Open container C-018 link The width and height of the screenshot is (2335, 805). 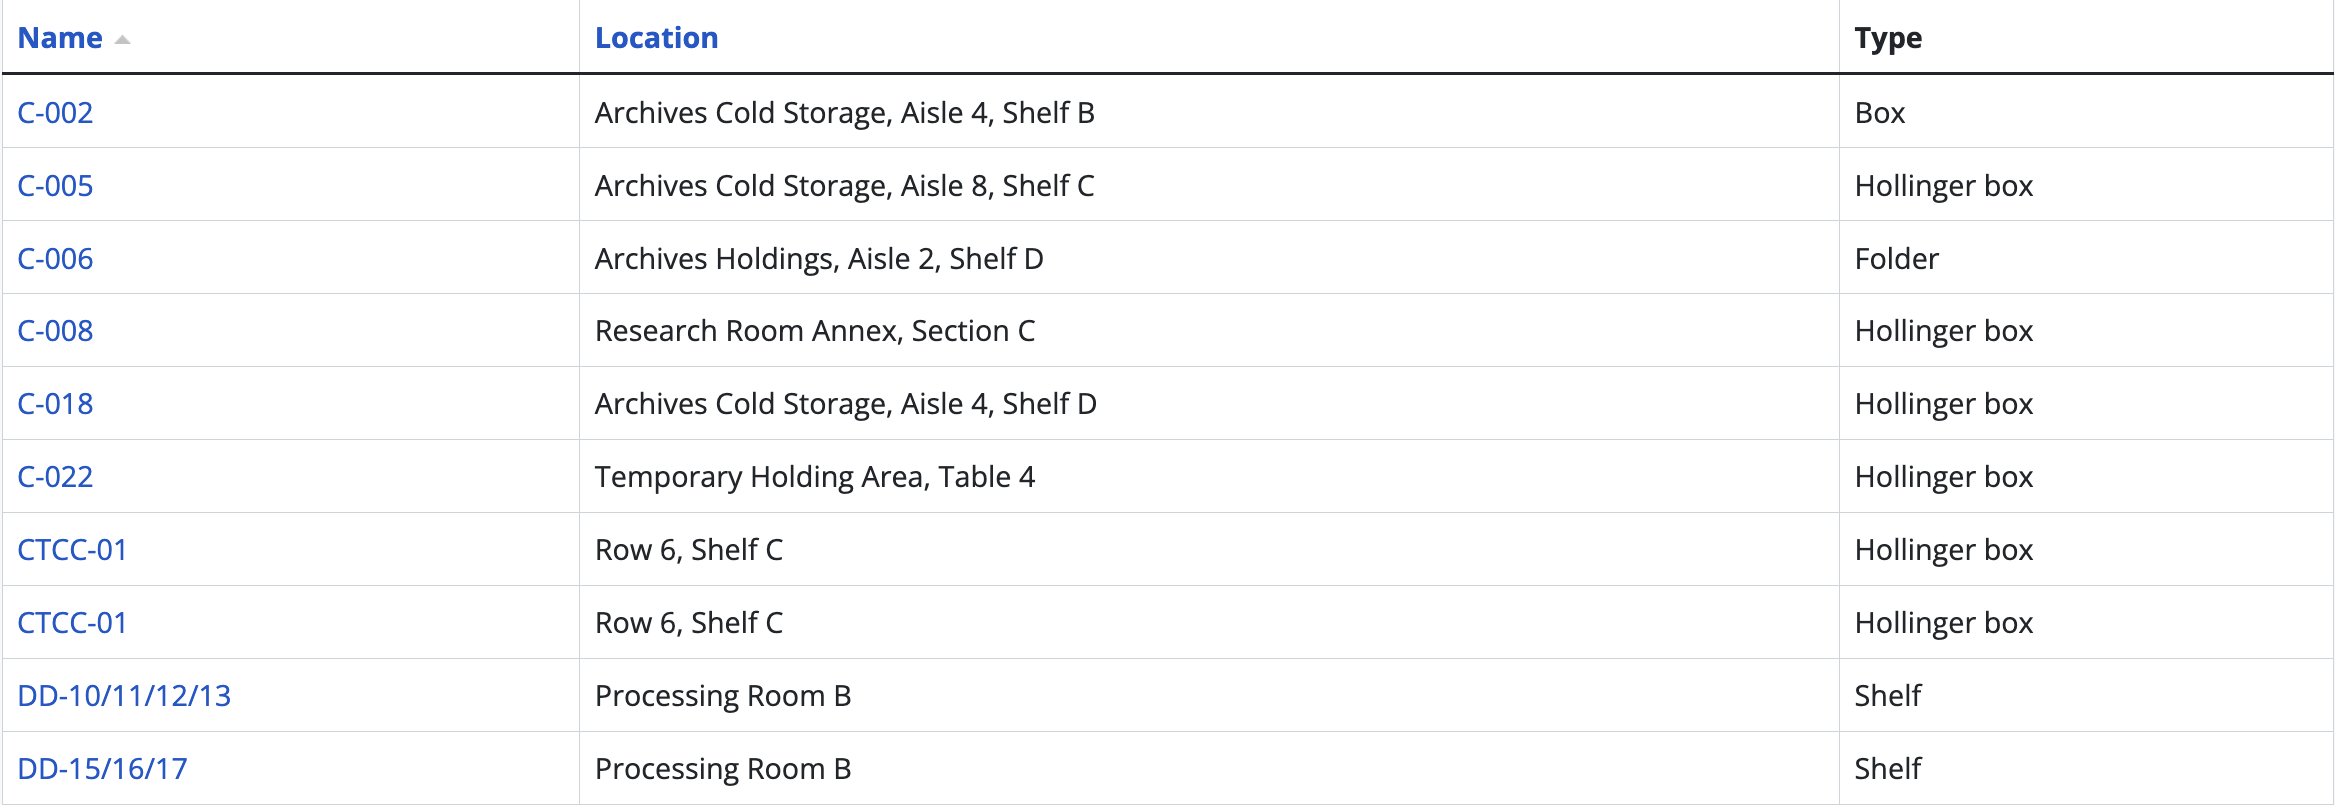(55, 404)
